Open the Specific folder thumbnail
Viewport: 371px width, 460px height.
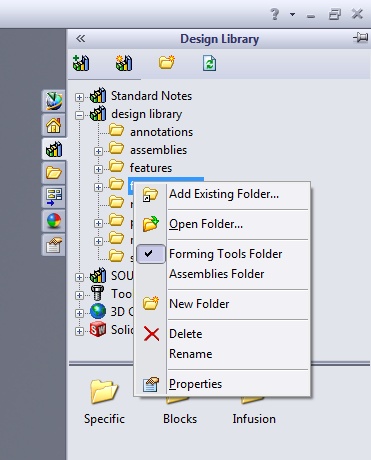click(x=104, y=402)
